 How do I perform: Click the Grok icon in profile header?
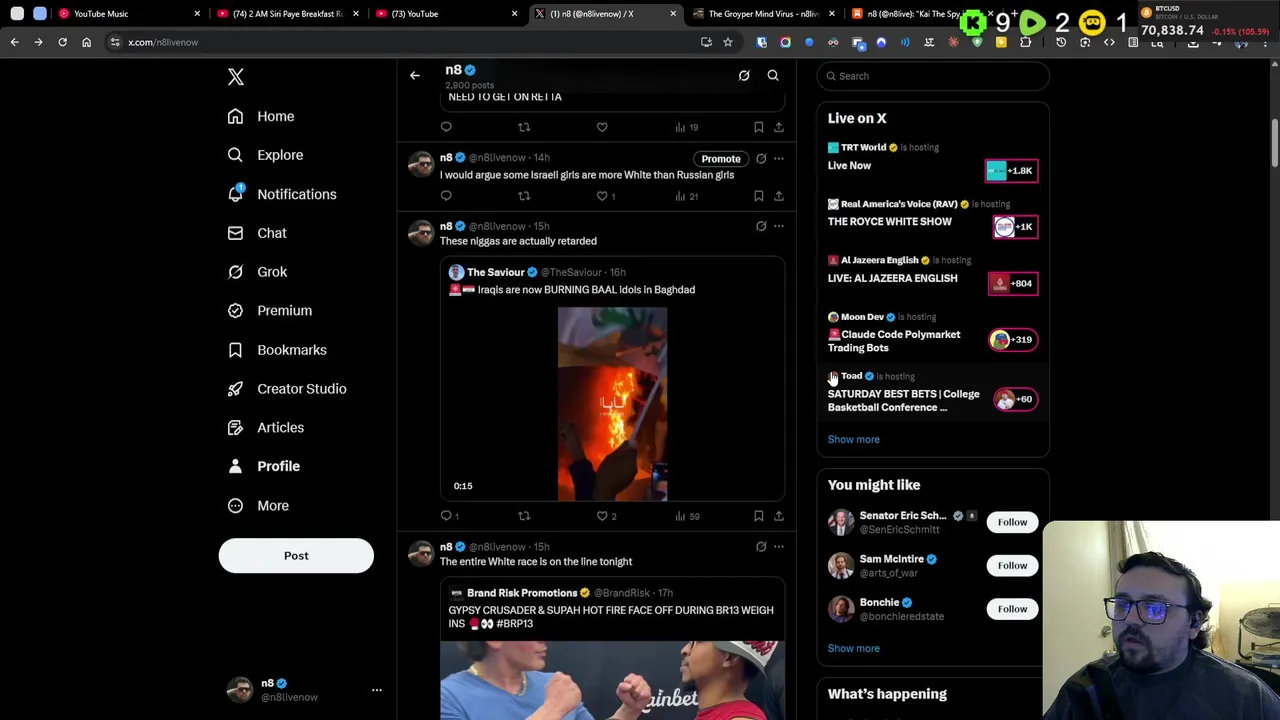(744, 76)
